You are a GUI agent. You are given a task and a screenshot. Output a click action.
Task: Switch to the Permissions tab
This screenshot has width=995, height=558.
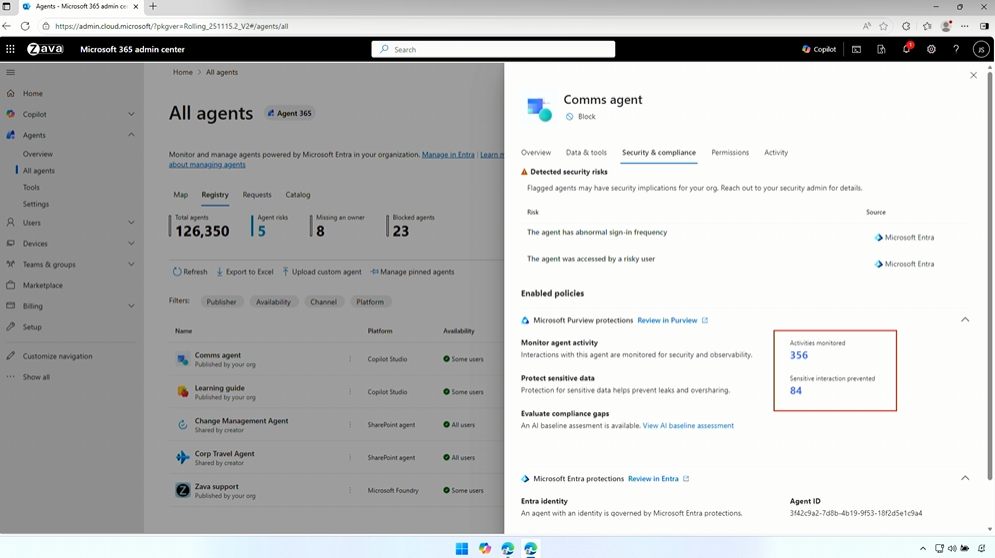coord(730,152)
